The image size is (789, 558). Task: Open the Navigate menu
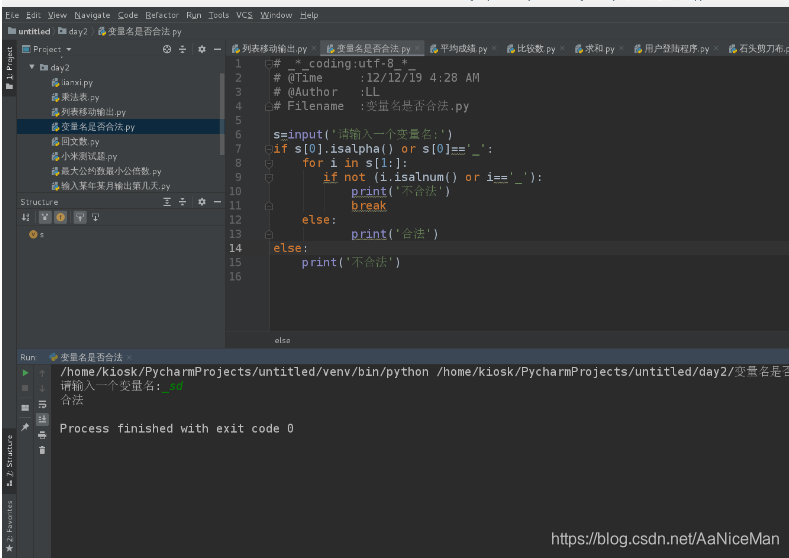pyautogui.click(x=92, y=15)
